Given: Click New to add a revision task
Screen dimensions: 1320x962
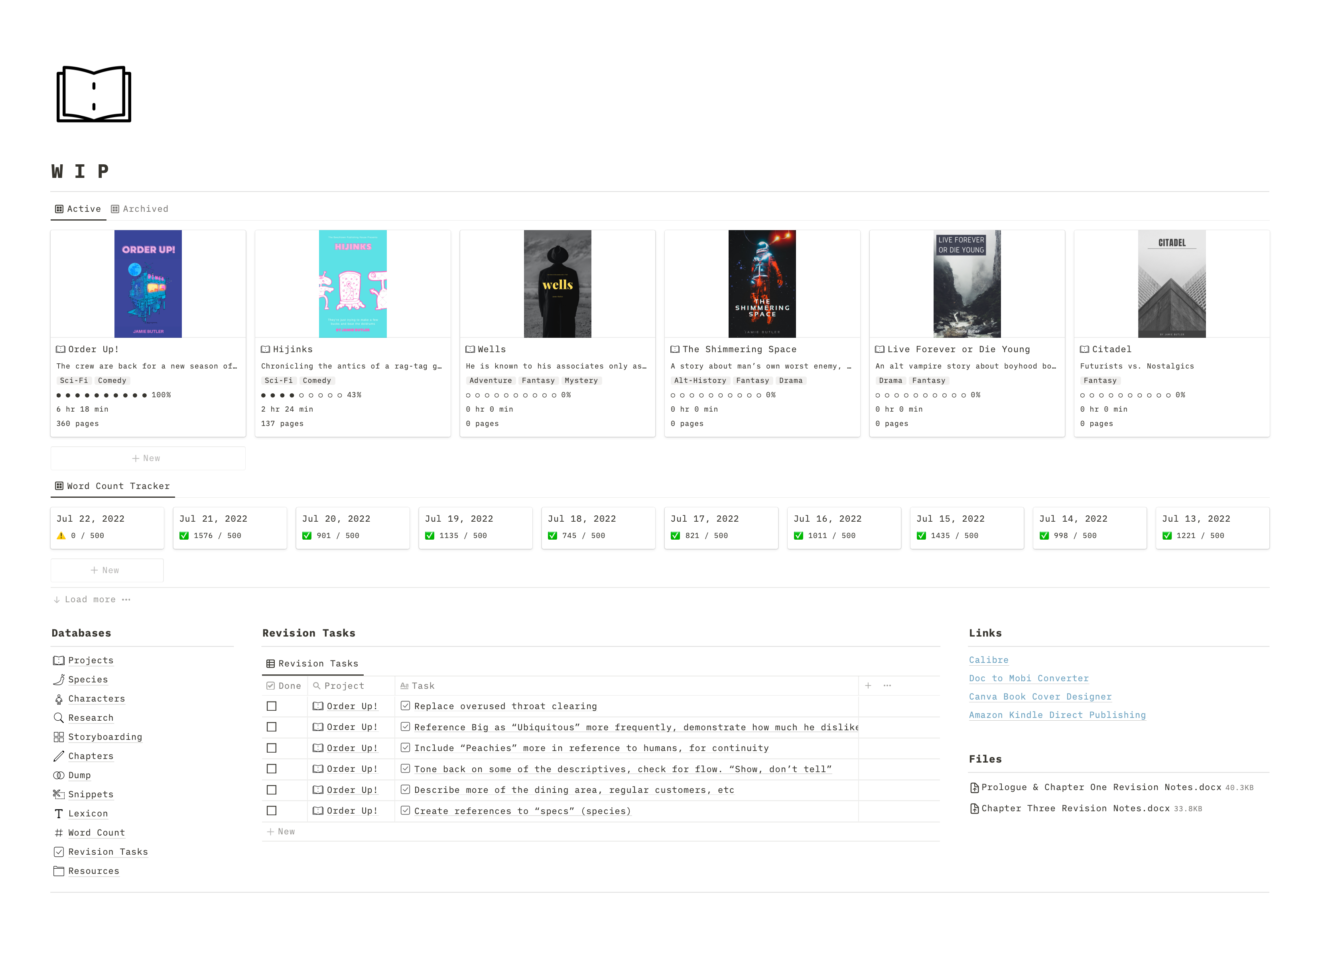Looking at the screenshot, I should click(x=281, y=831).
